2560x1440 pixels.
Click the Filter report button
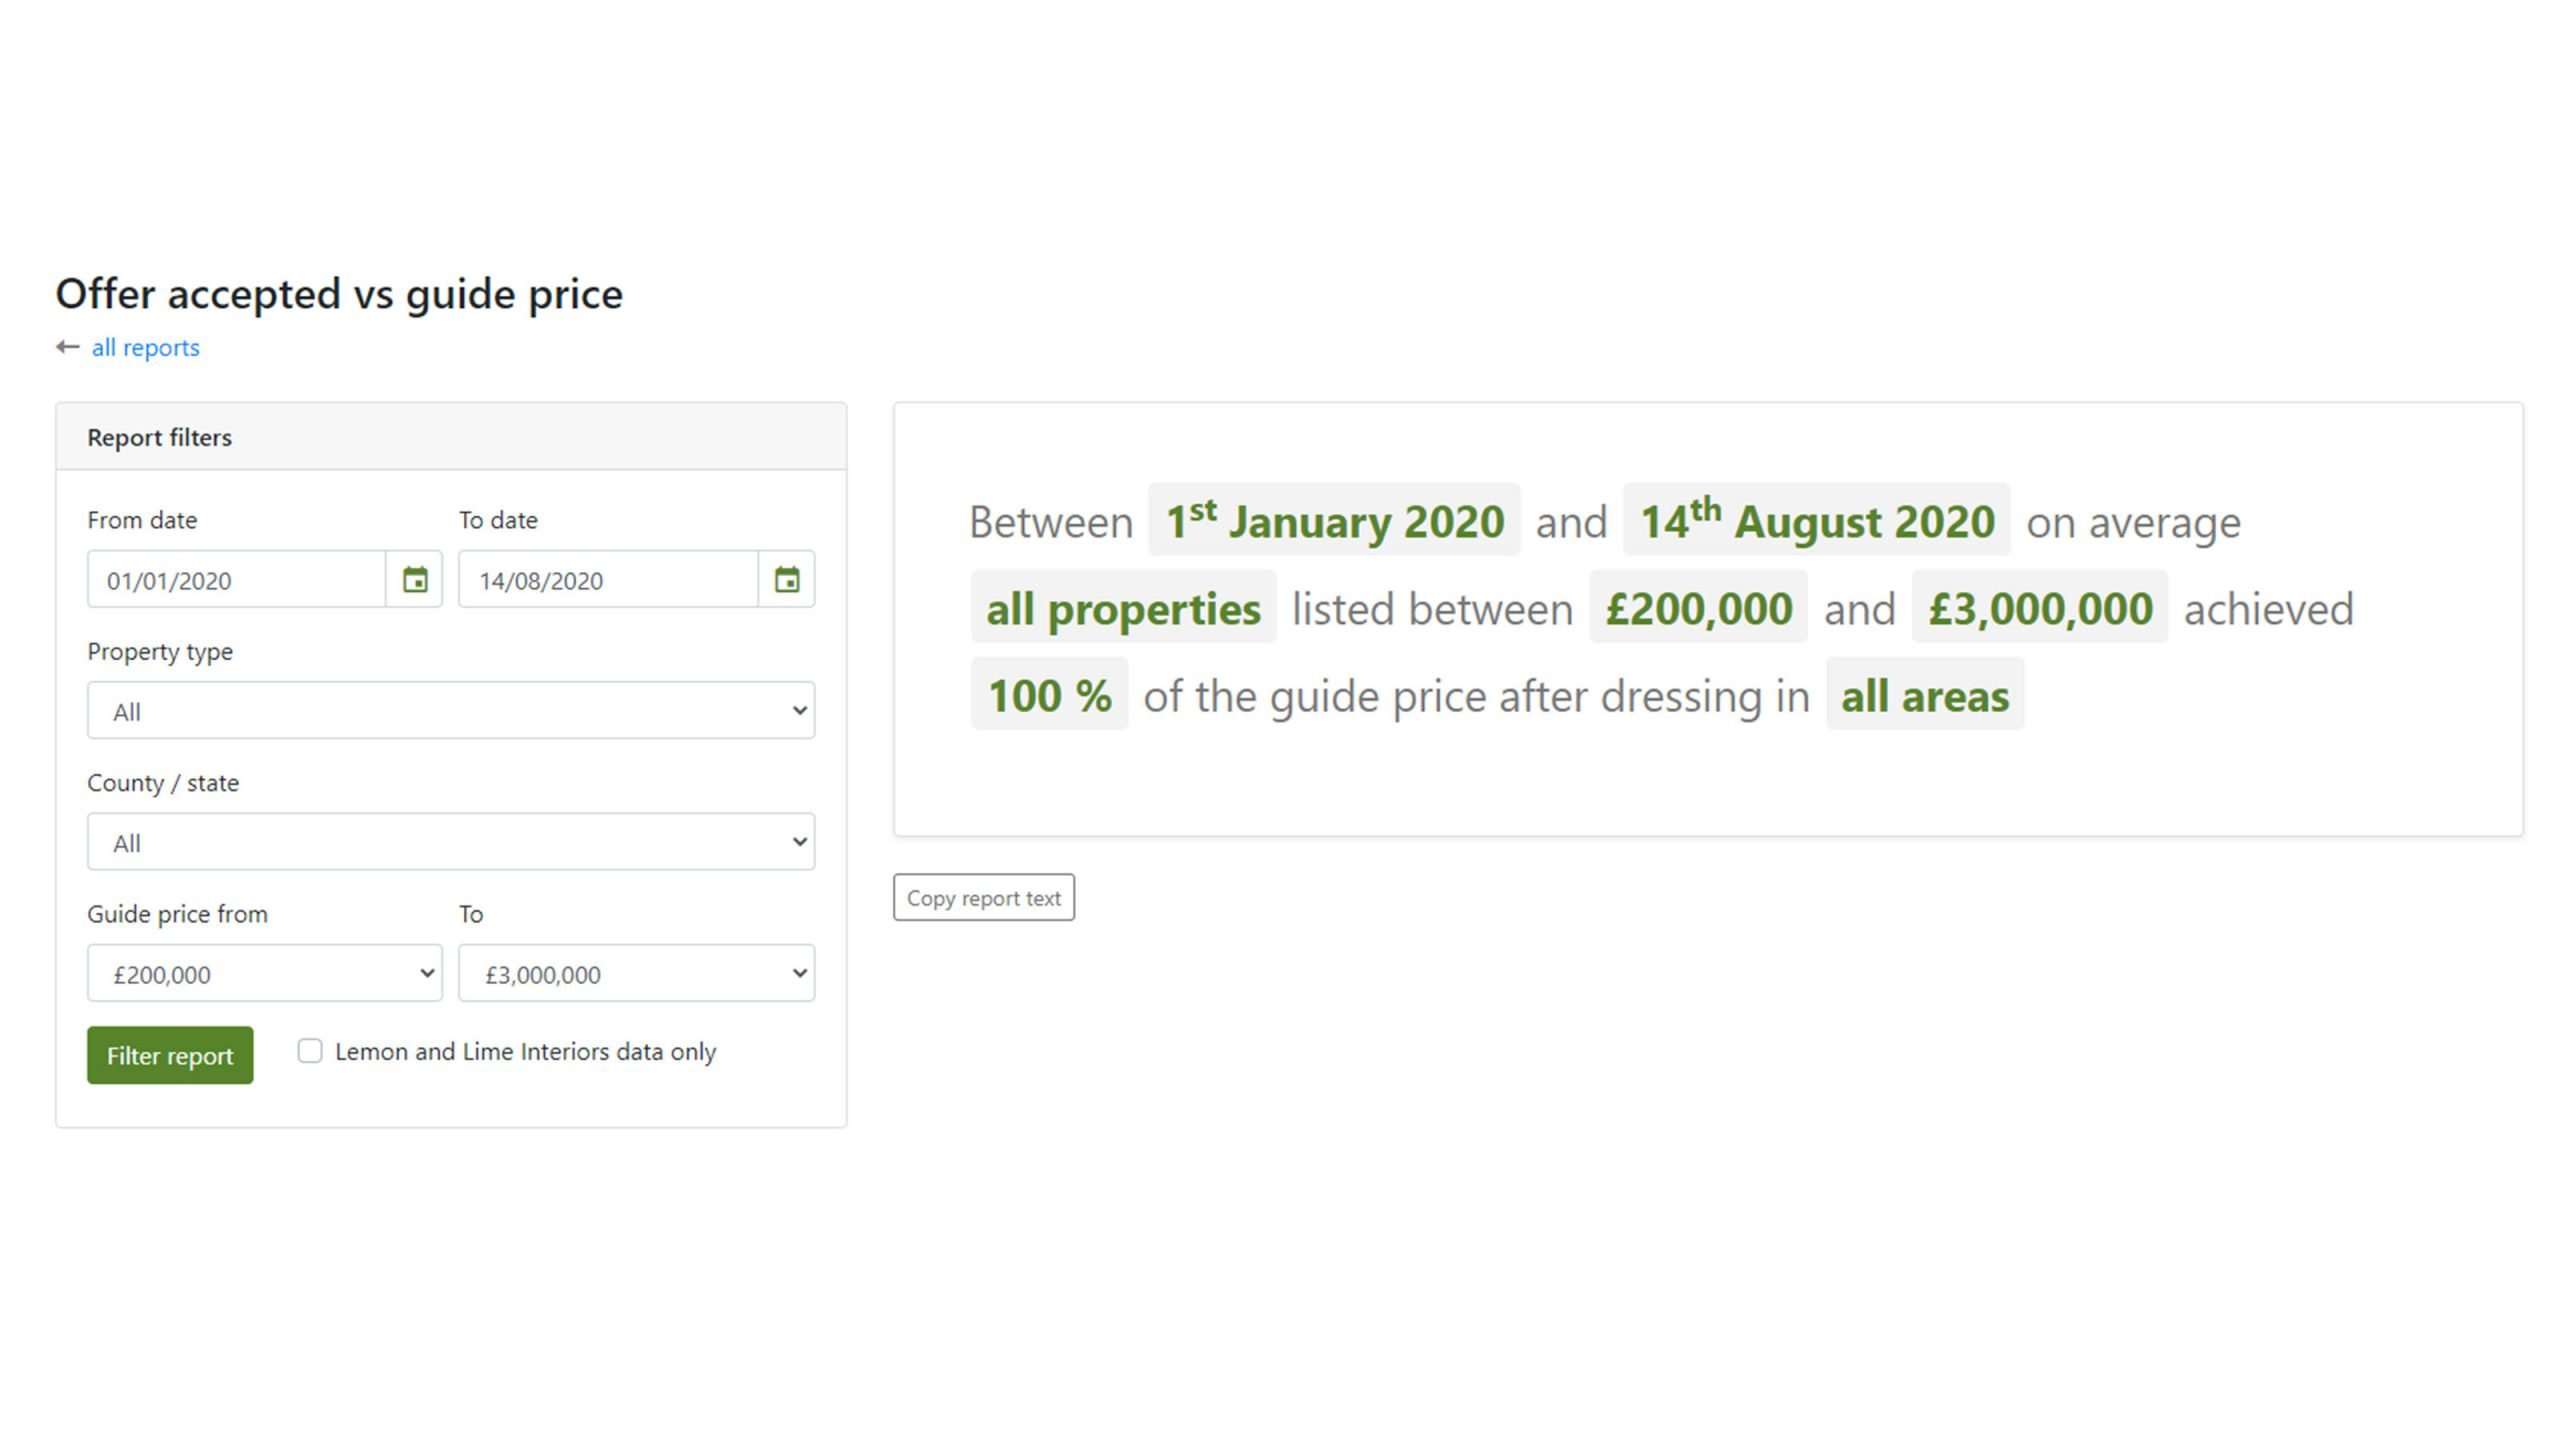(170, 1055)
